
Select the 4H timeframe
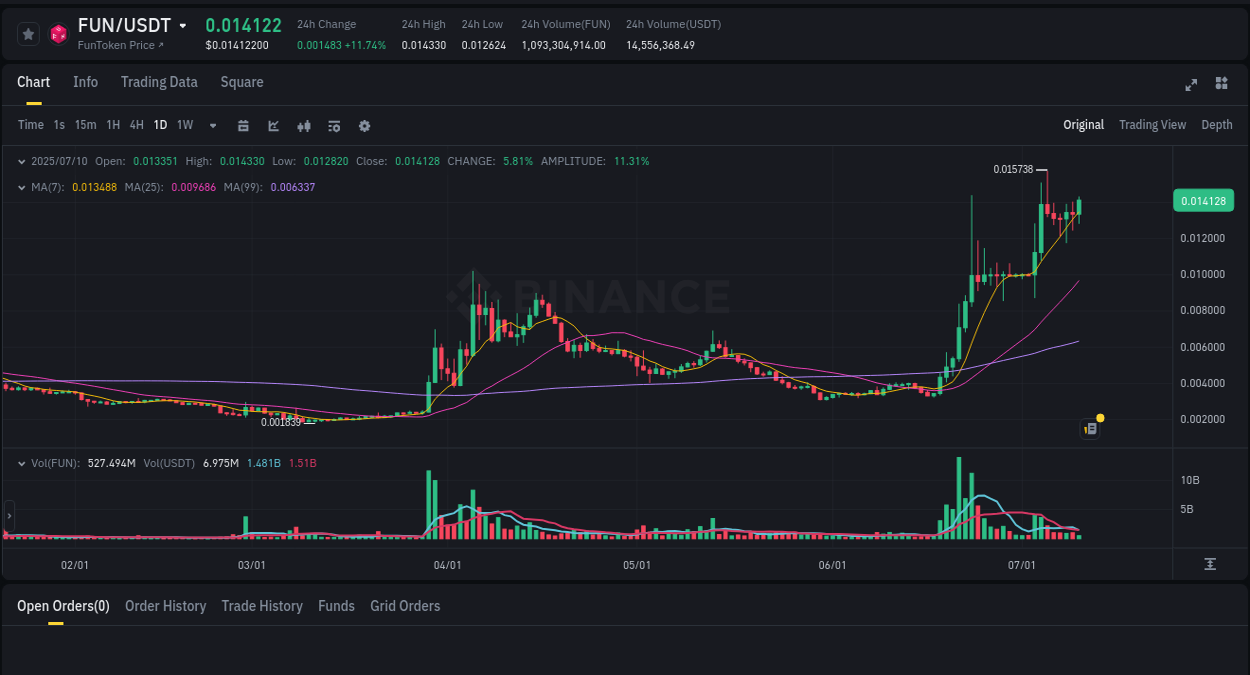click(136, 125)
